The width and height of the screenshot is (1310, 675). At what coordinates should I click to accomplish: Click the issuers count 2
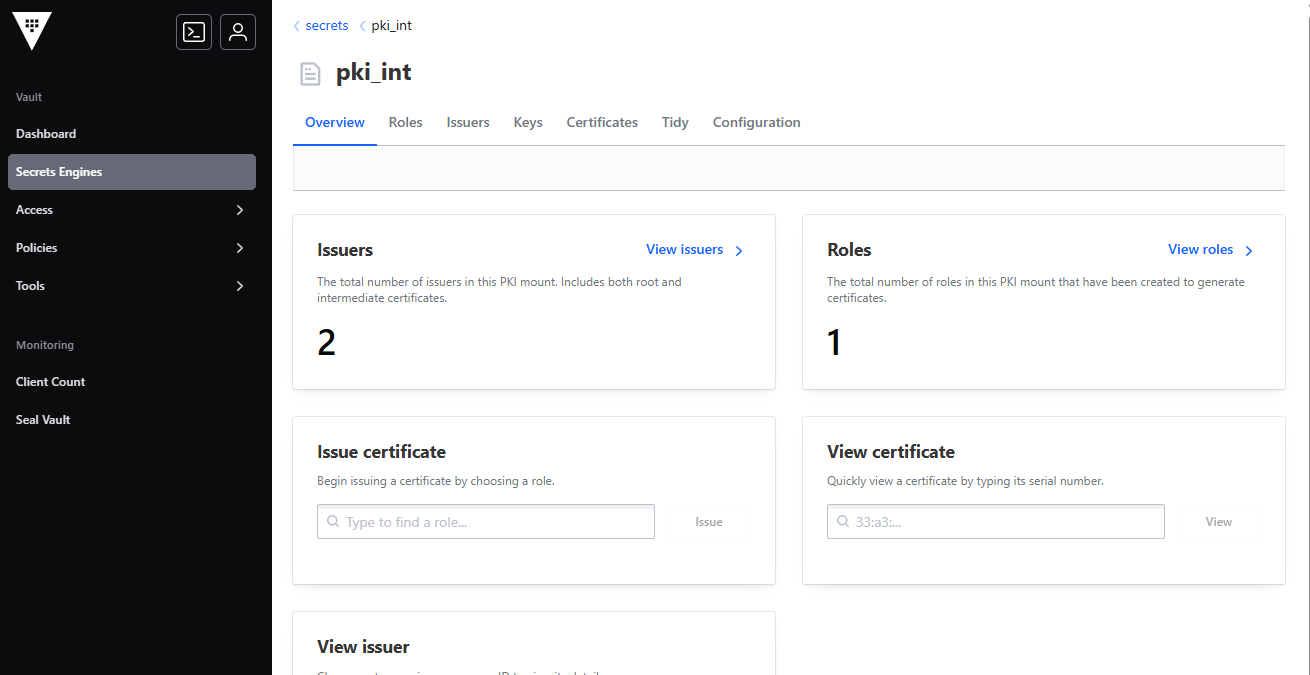click(327, 343)
